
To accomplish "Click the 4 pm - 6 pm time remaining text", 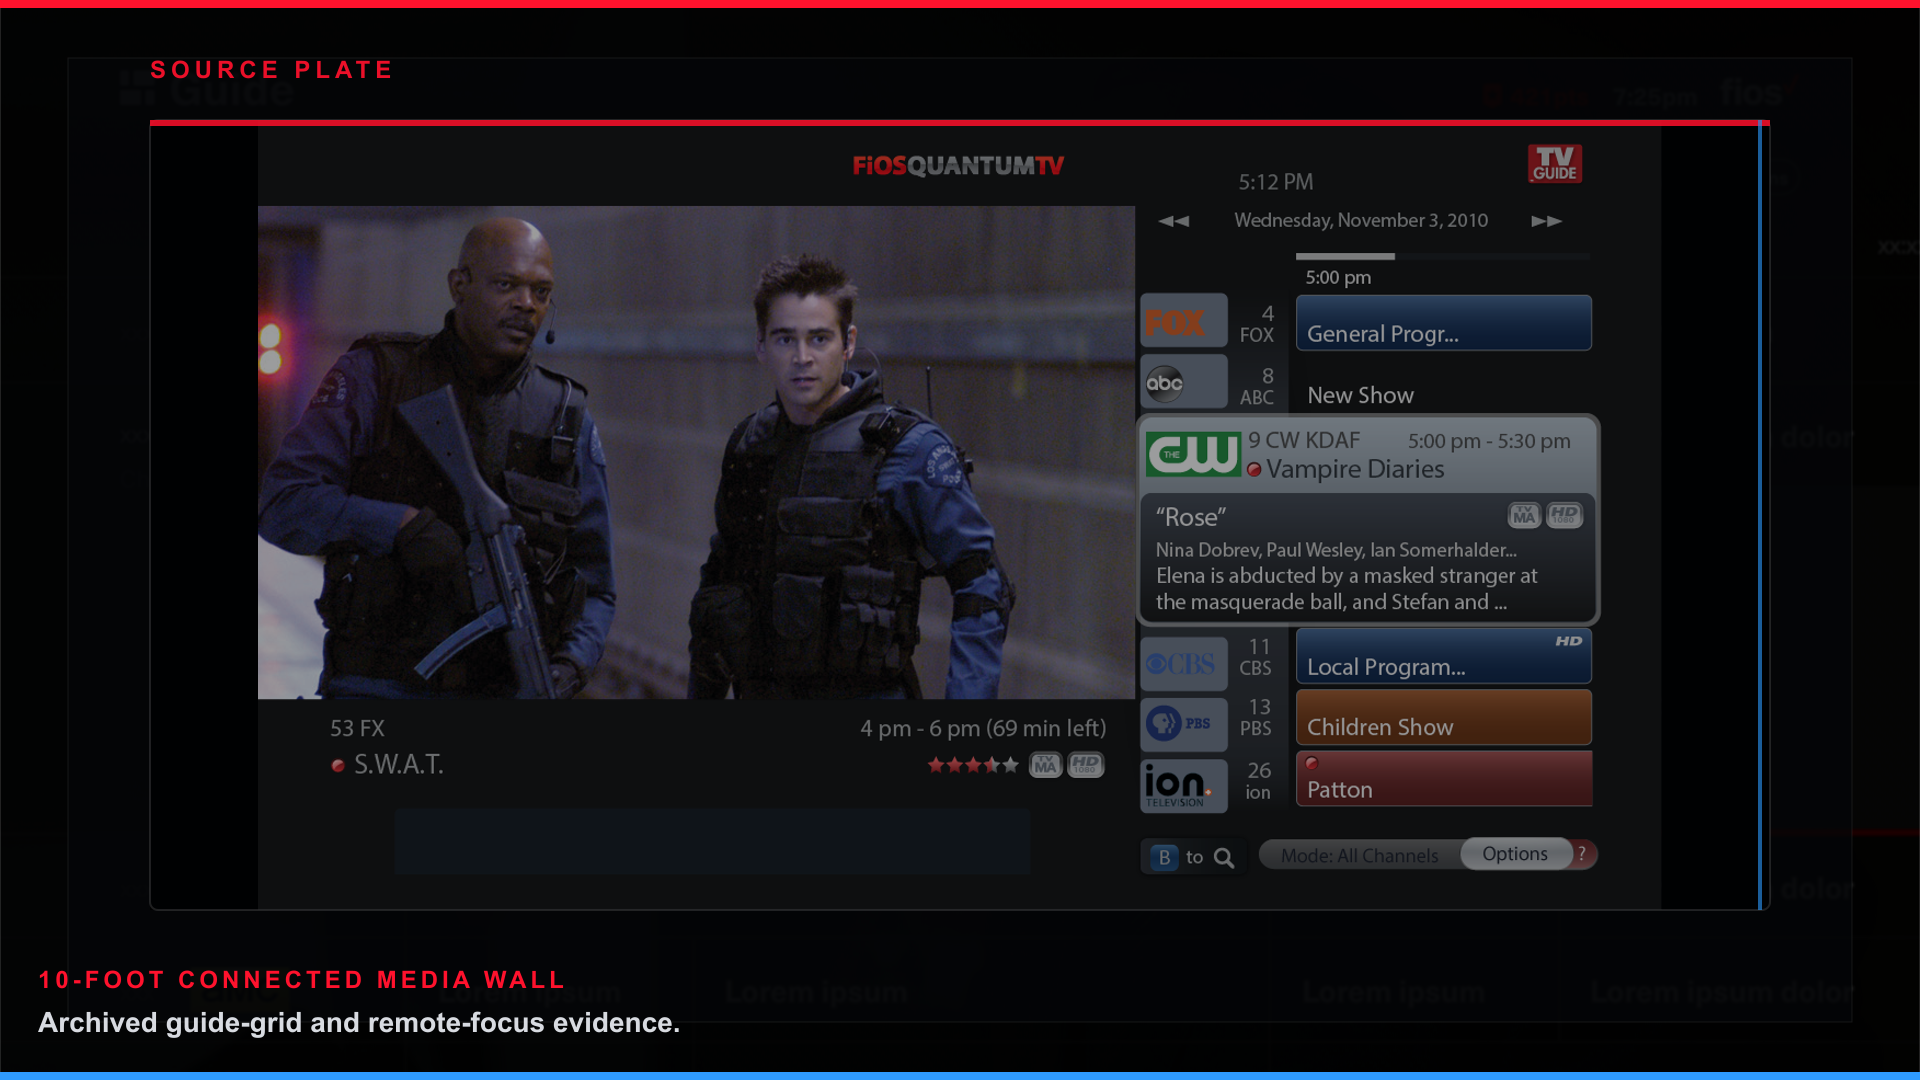I will tap(983, 728).
